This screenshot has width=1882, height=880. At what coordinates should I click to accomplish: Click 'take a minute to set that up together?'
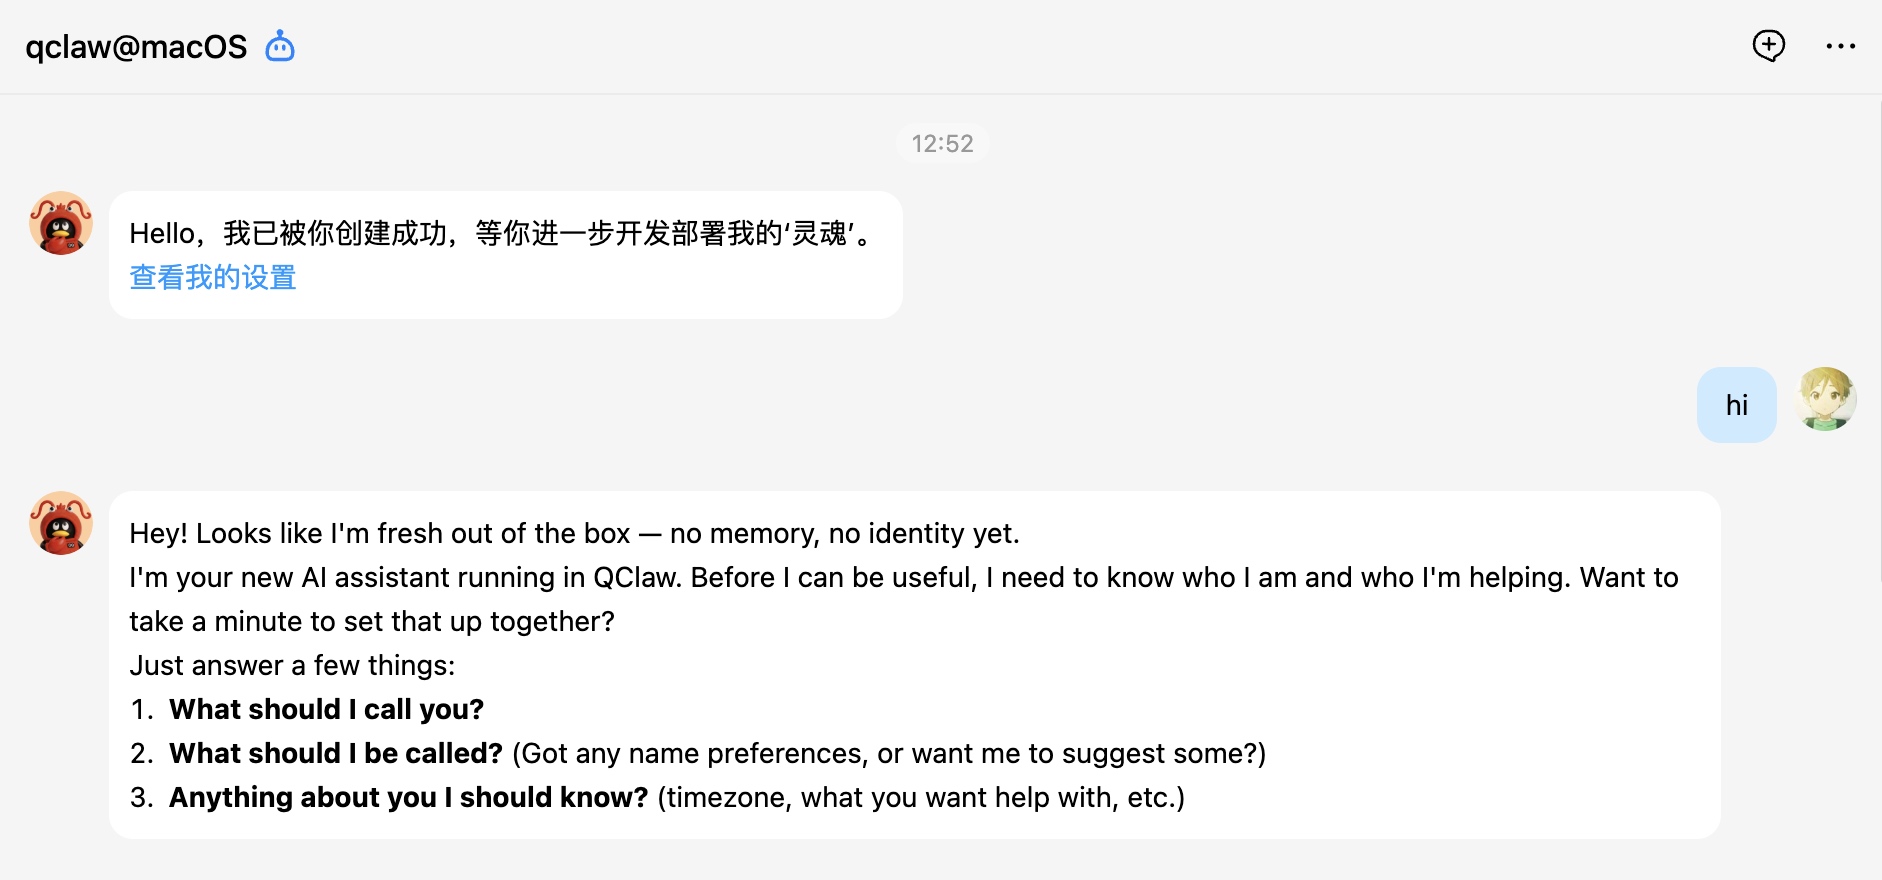[372, 621]
